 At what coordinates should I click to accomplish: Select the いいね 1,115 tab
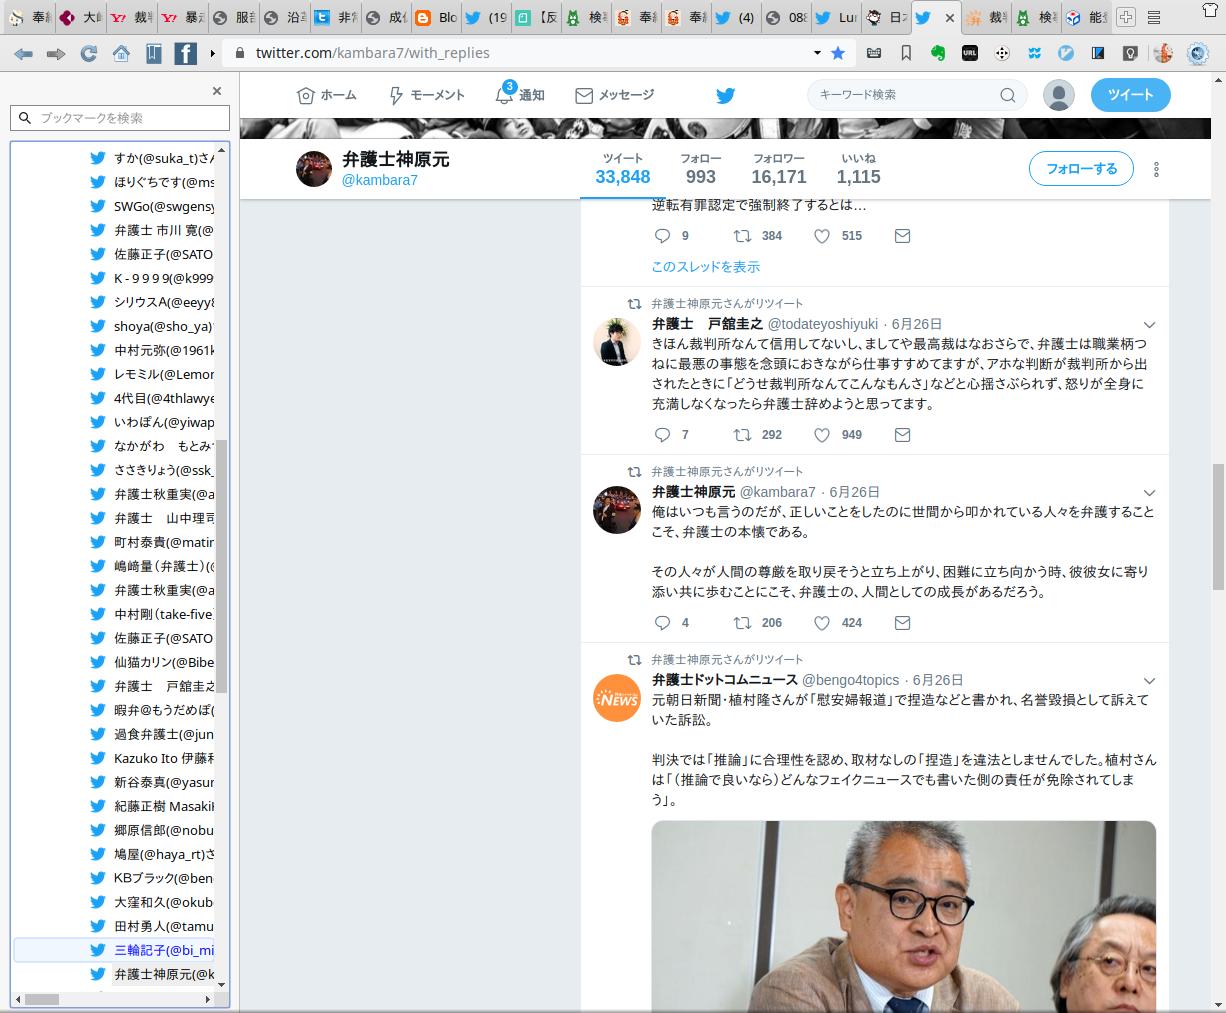point(859,169)
